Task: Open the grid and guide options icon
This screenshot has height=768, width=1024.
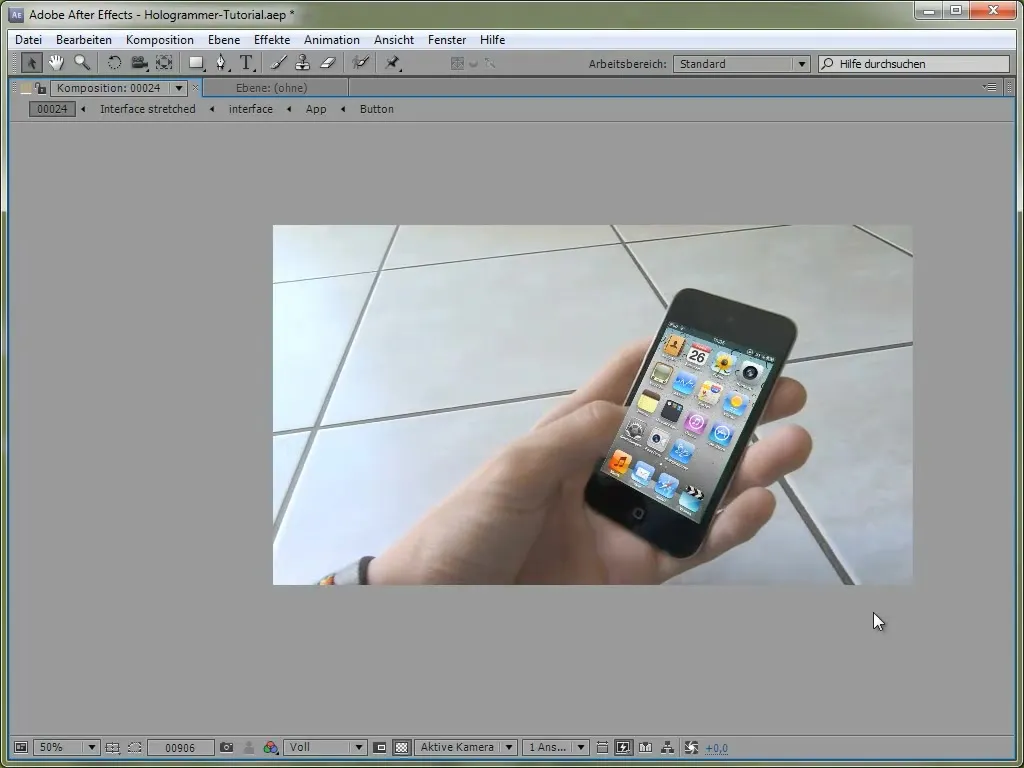Action: (x=112, y=747)
